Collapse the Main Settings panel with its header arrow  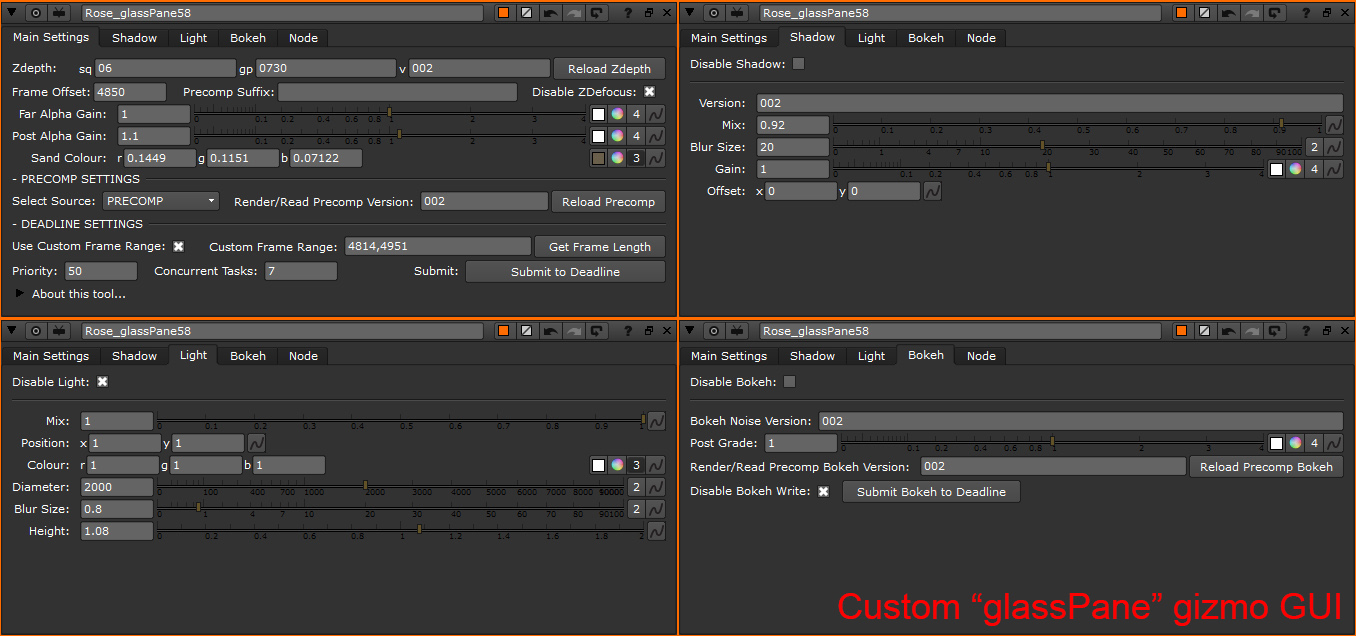pyautogui.click(x=13, y=13)
